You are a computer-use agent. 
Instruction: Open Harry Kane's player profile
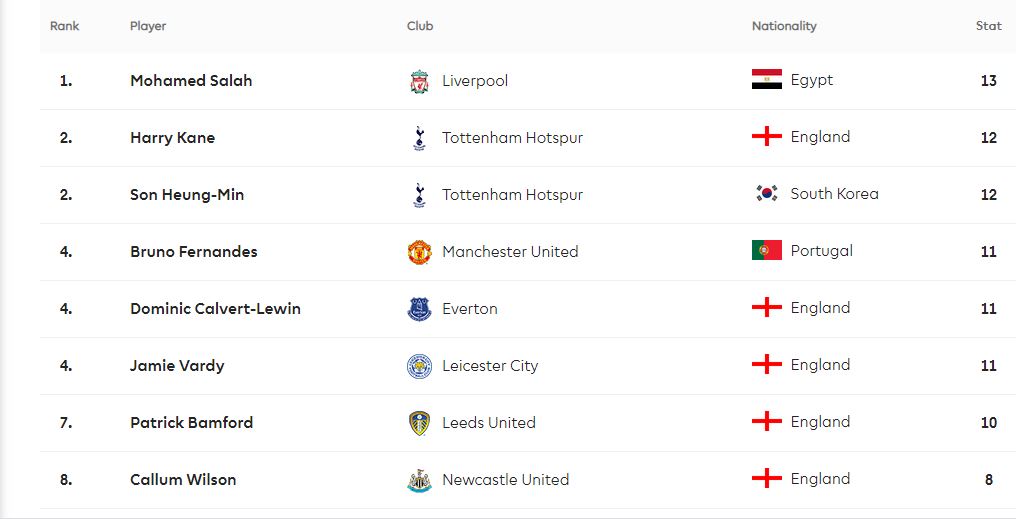pos(172,138)
